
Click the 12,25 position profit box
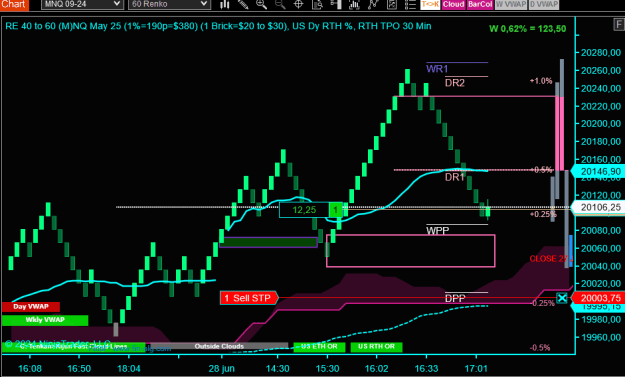(x=304, y=210)
